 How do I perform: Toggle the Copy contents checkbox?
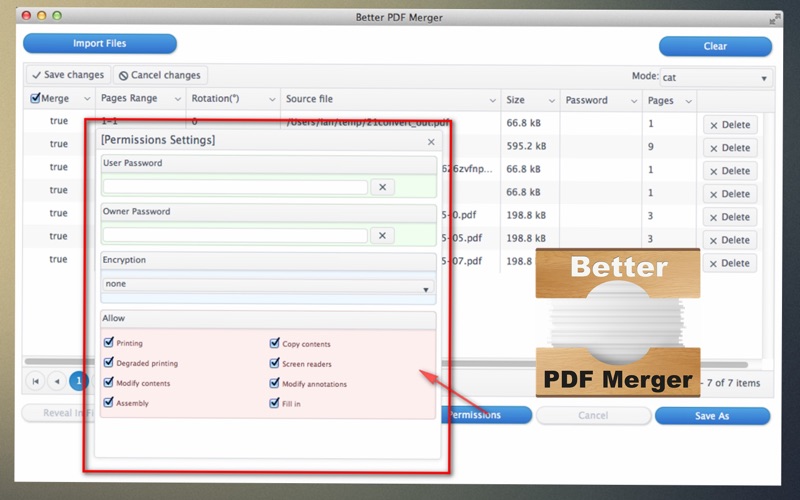(274, 343)
